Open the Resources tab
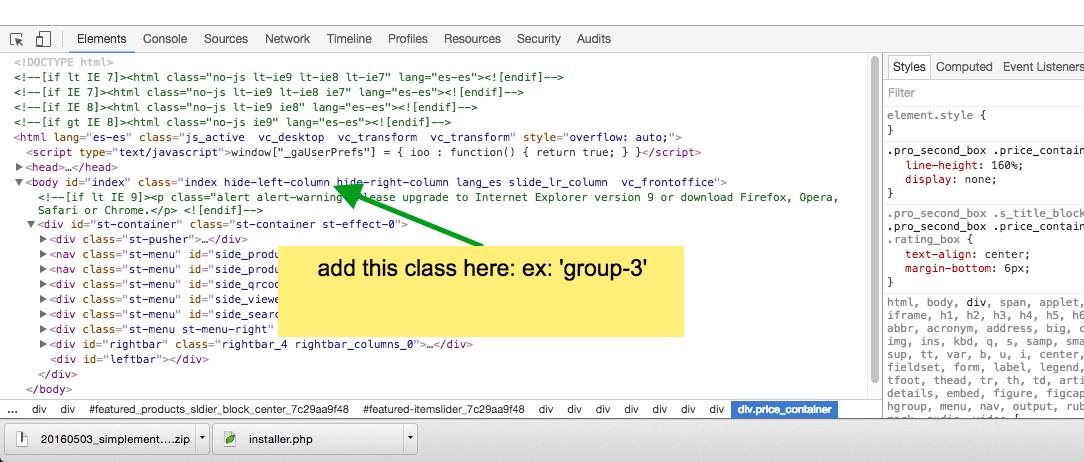 tap(472, 39)
